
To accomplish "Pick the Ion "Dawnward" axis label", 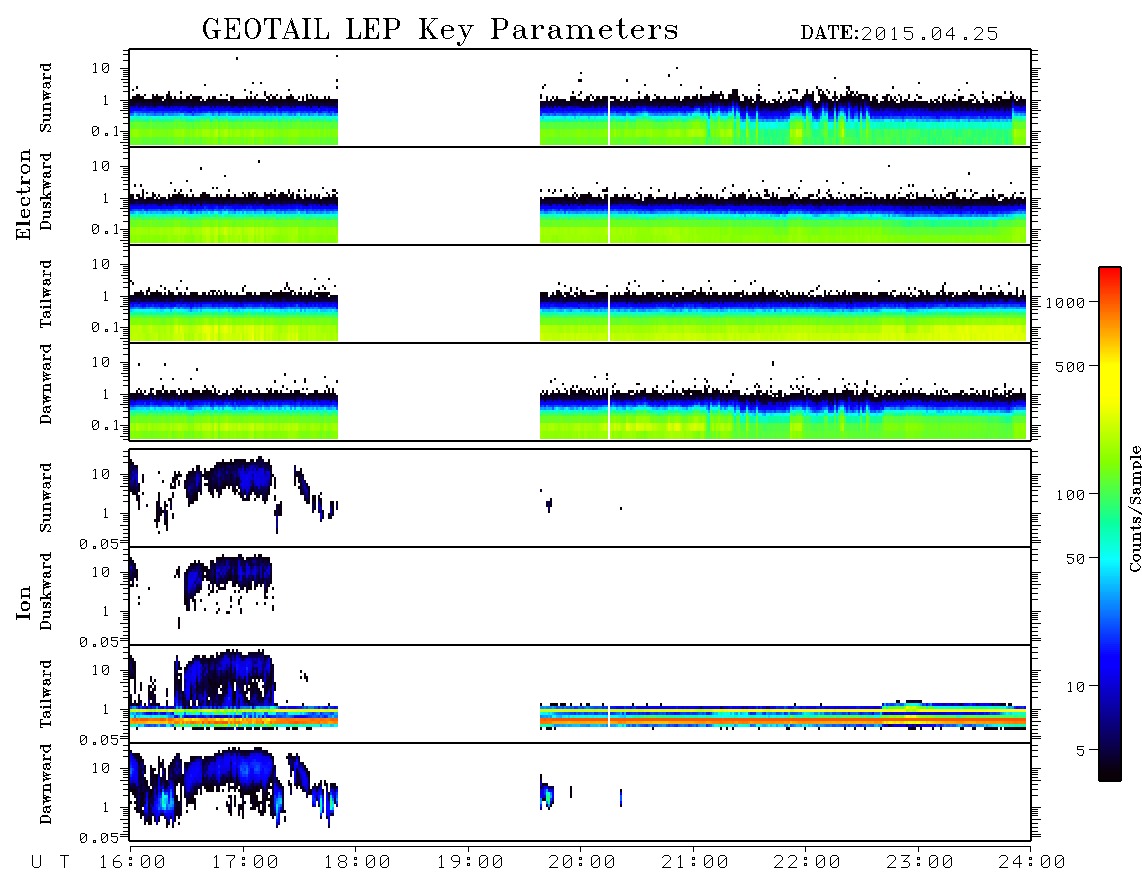I will pos(46,784).
